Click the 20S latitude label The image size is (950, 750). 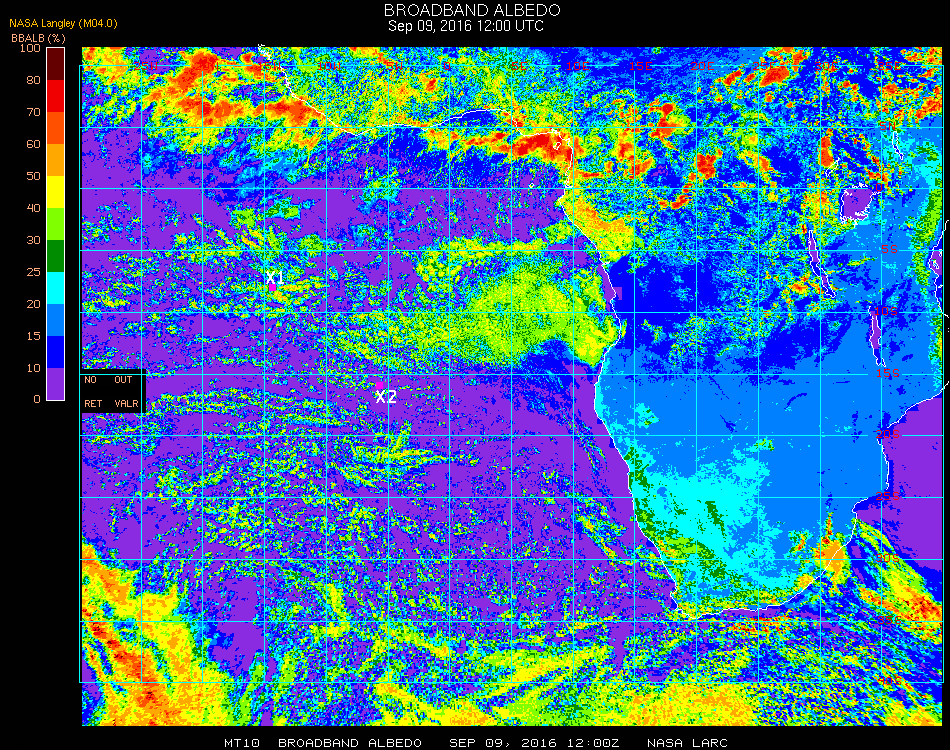click(888, 435)
